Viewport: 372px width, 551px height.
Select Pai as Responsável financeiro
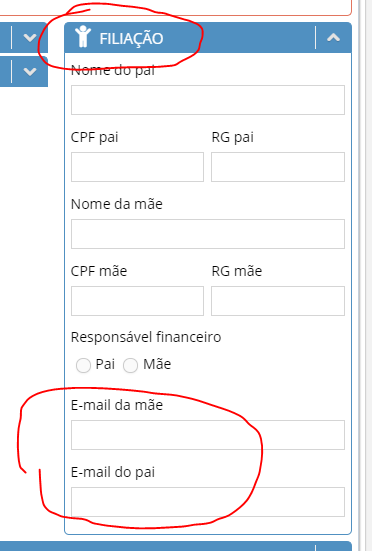point(83,365)
